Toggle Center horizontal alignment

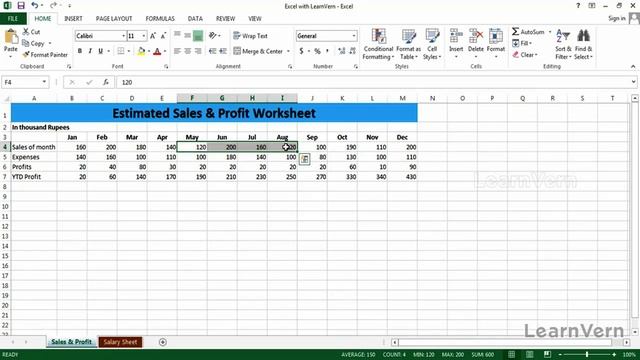point(187,51)
